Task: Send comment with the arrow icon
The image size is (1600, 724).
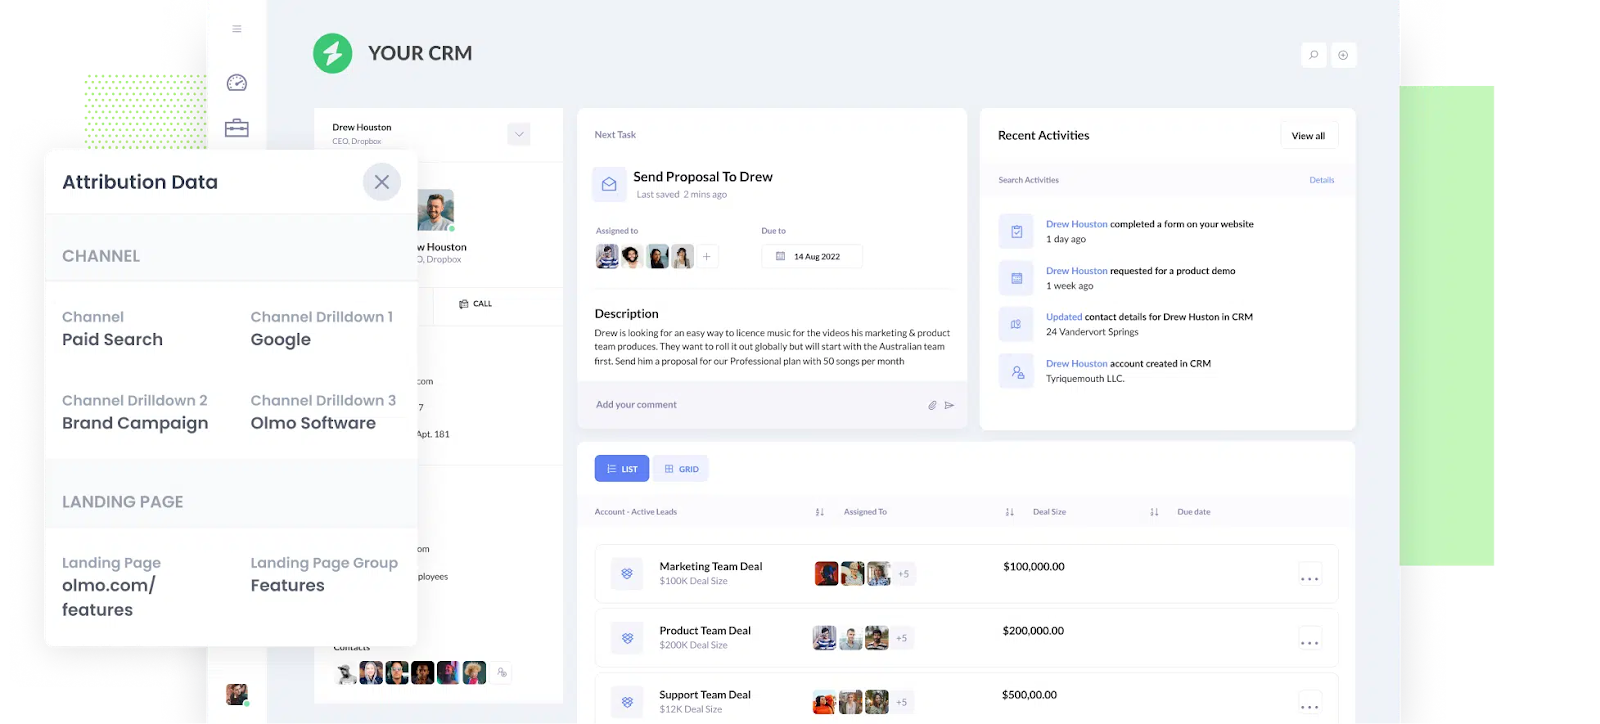Action: point(949,405)
